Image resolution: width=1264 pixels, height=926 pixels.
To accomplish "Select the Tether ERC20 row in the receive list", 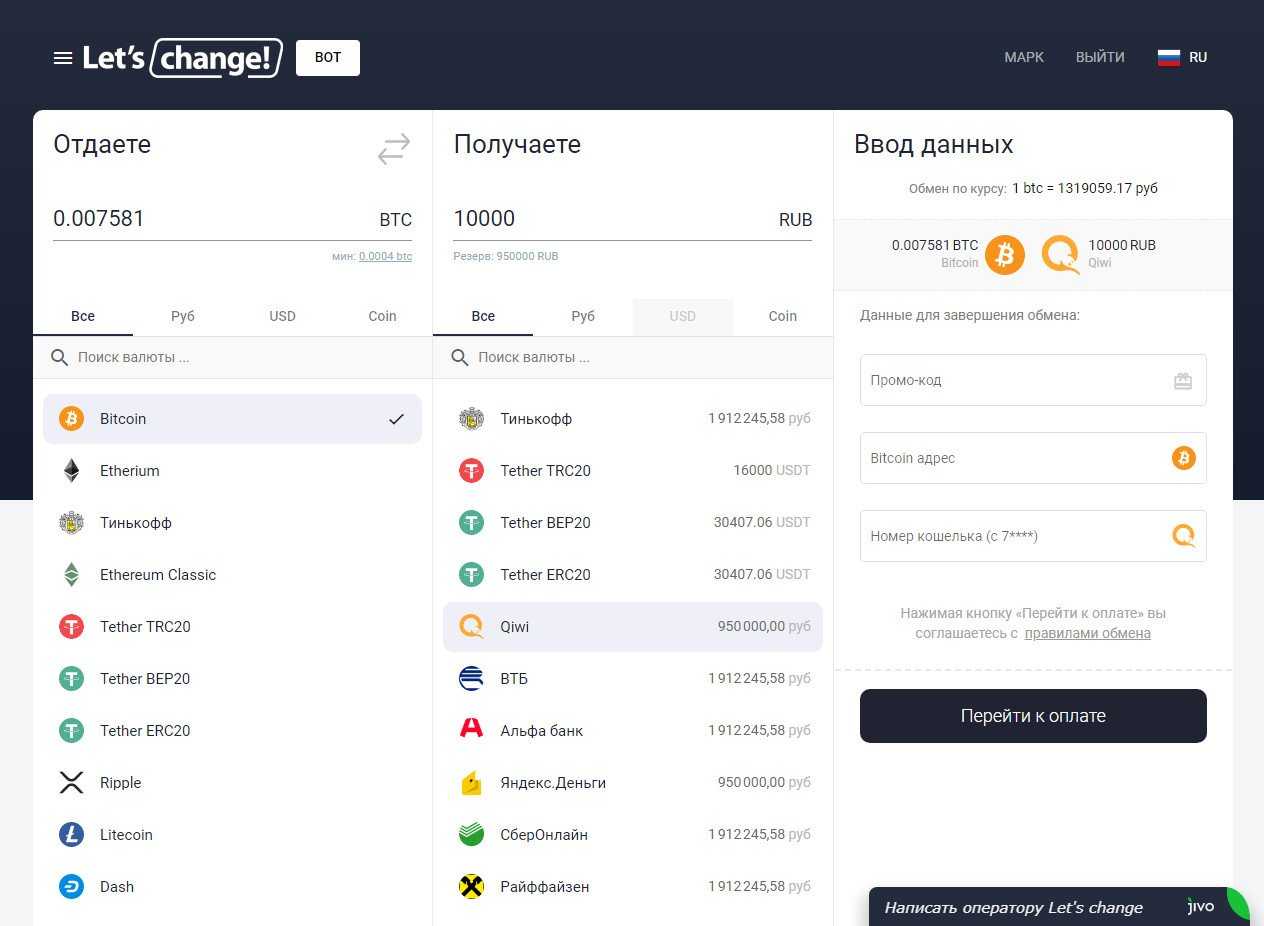I will point(633,575).
